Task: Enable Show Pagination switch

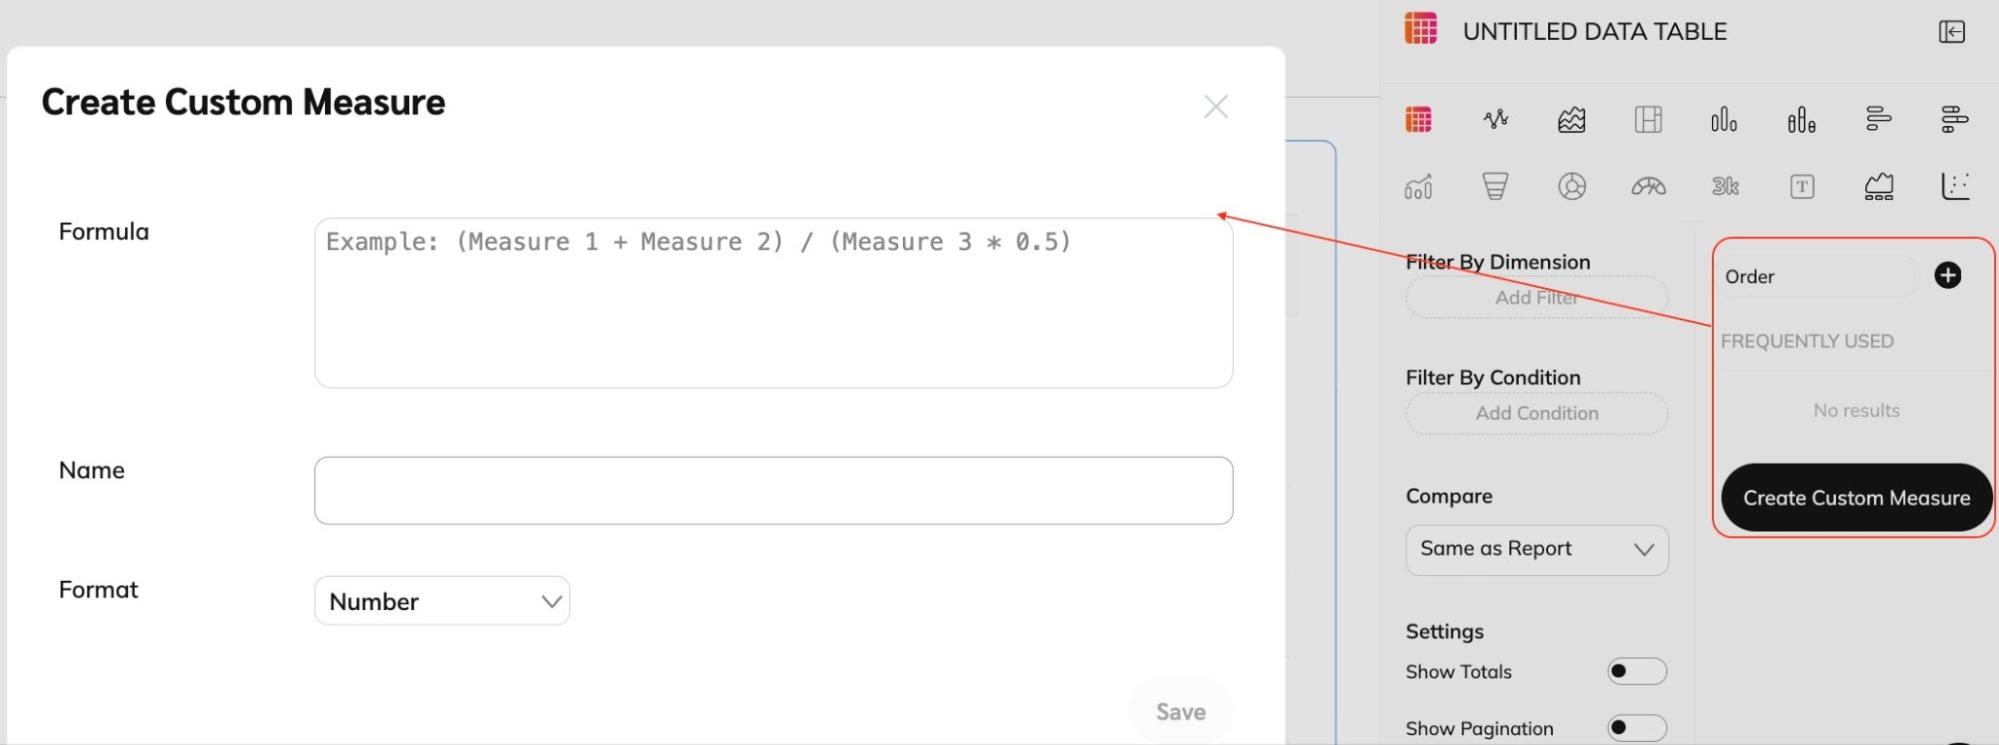Action: click(1636, 728)
